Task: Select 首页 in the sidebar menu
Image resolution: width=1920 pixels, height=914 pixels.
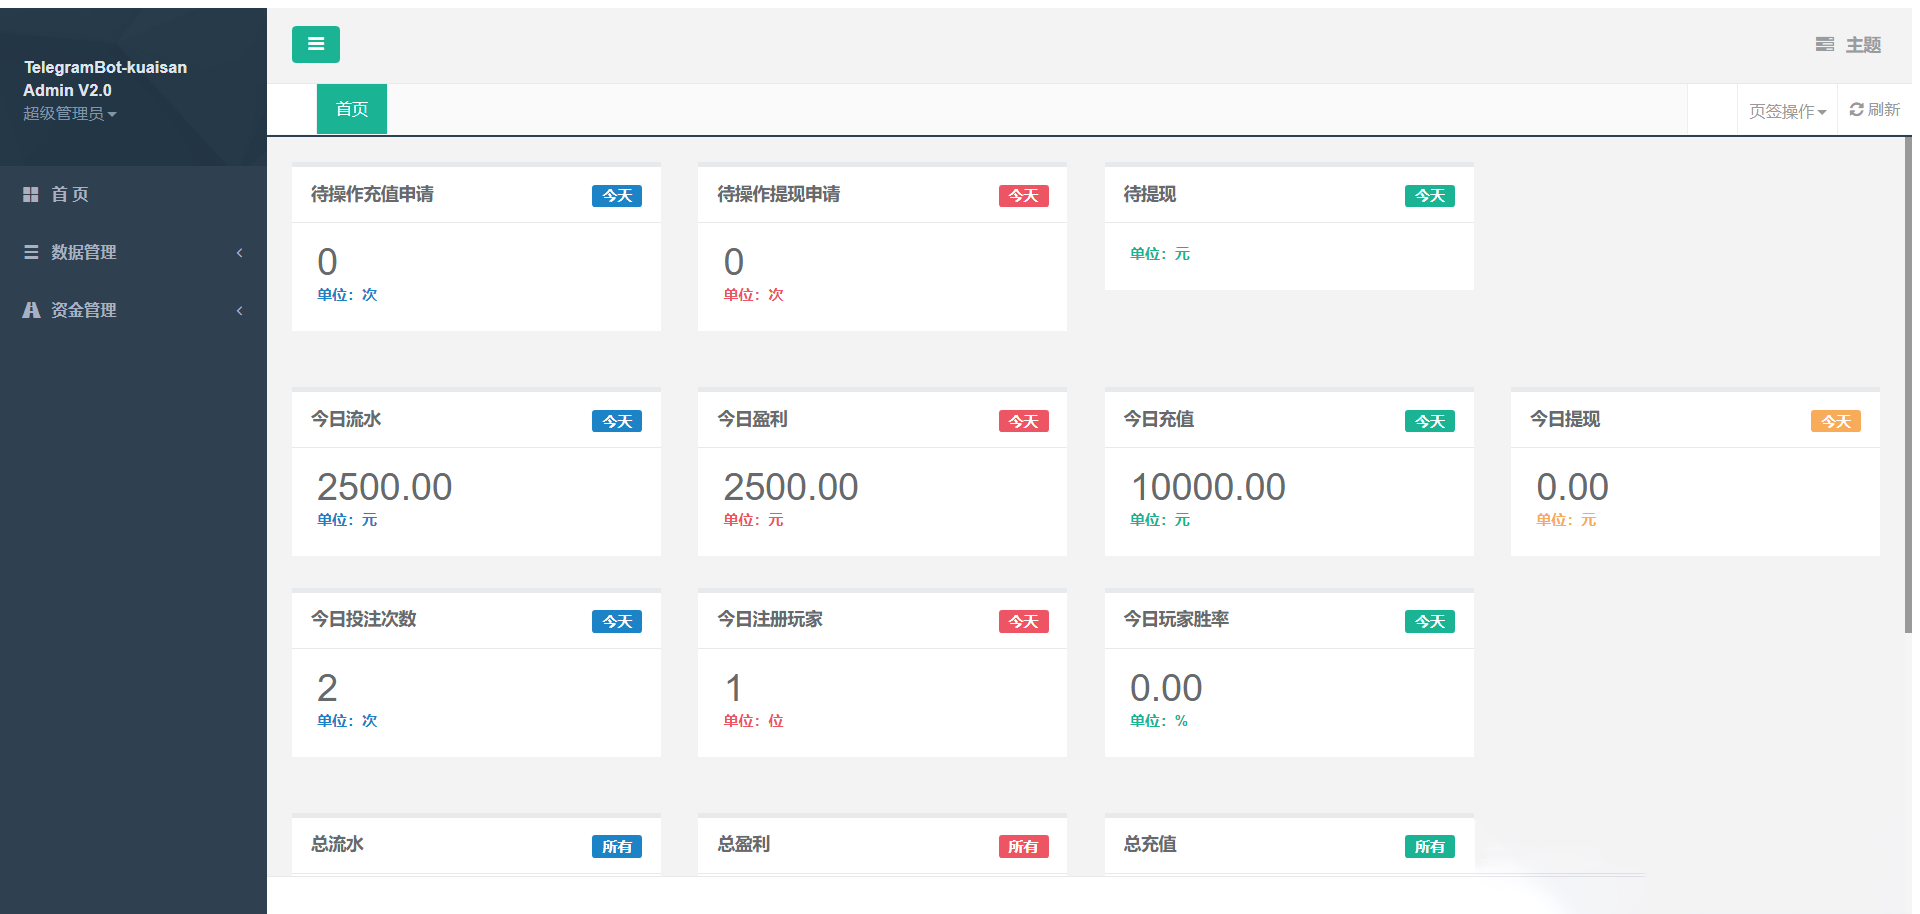Action: [x=70, y=195]
